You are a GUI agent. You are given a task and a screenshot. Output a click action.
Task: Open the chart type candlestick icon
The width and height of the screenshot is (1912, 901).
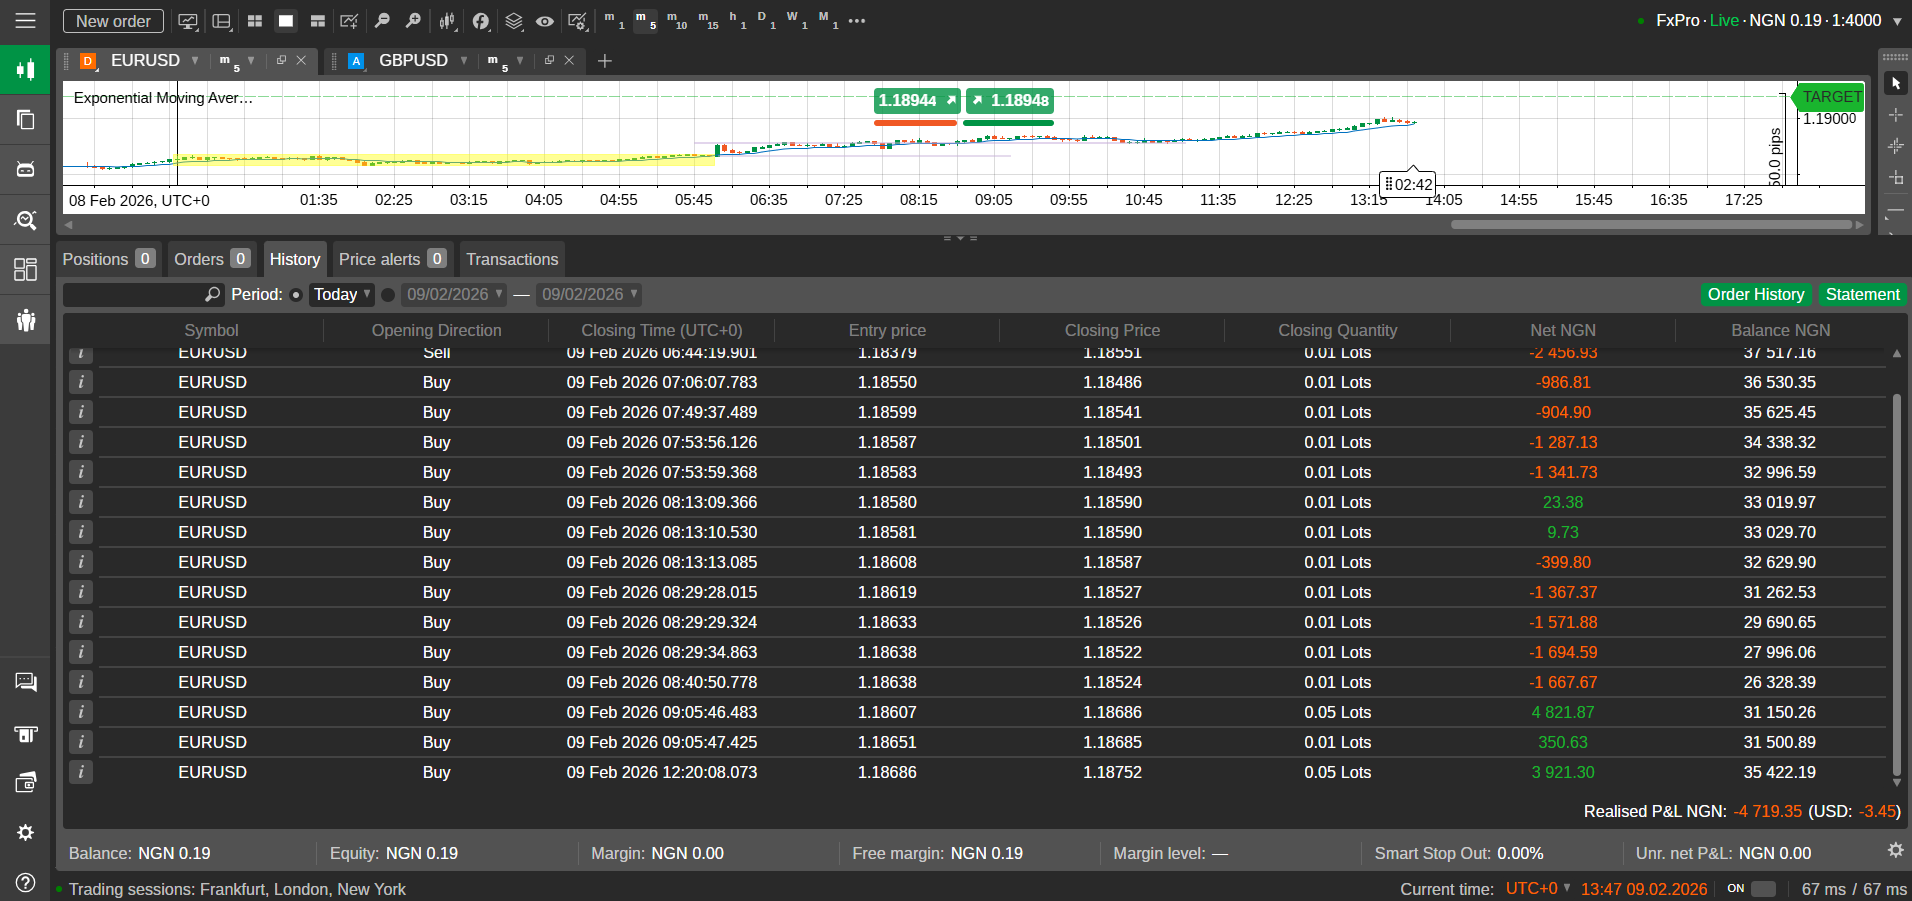(447, 21)
